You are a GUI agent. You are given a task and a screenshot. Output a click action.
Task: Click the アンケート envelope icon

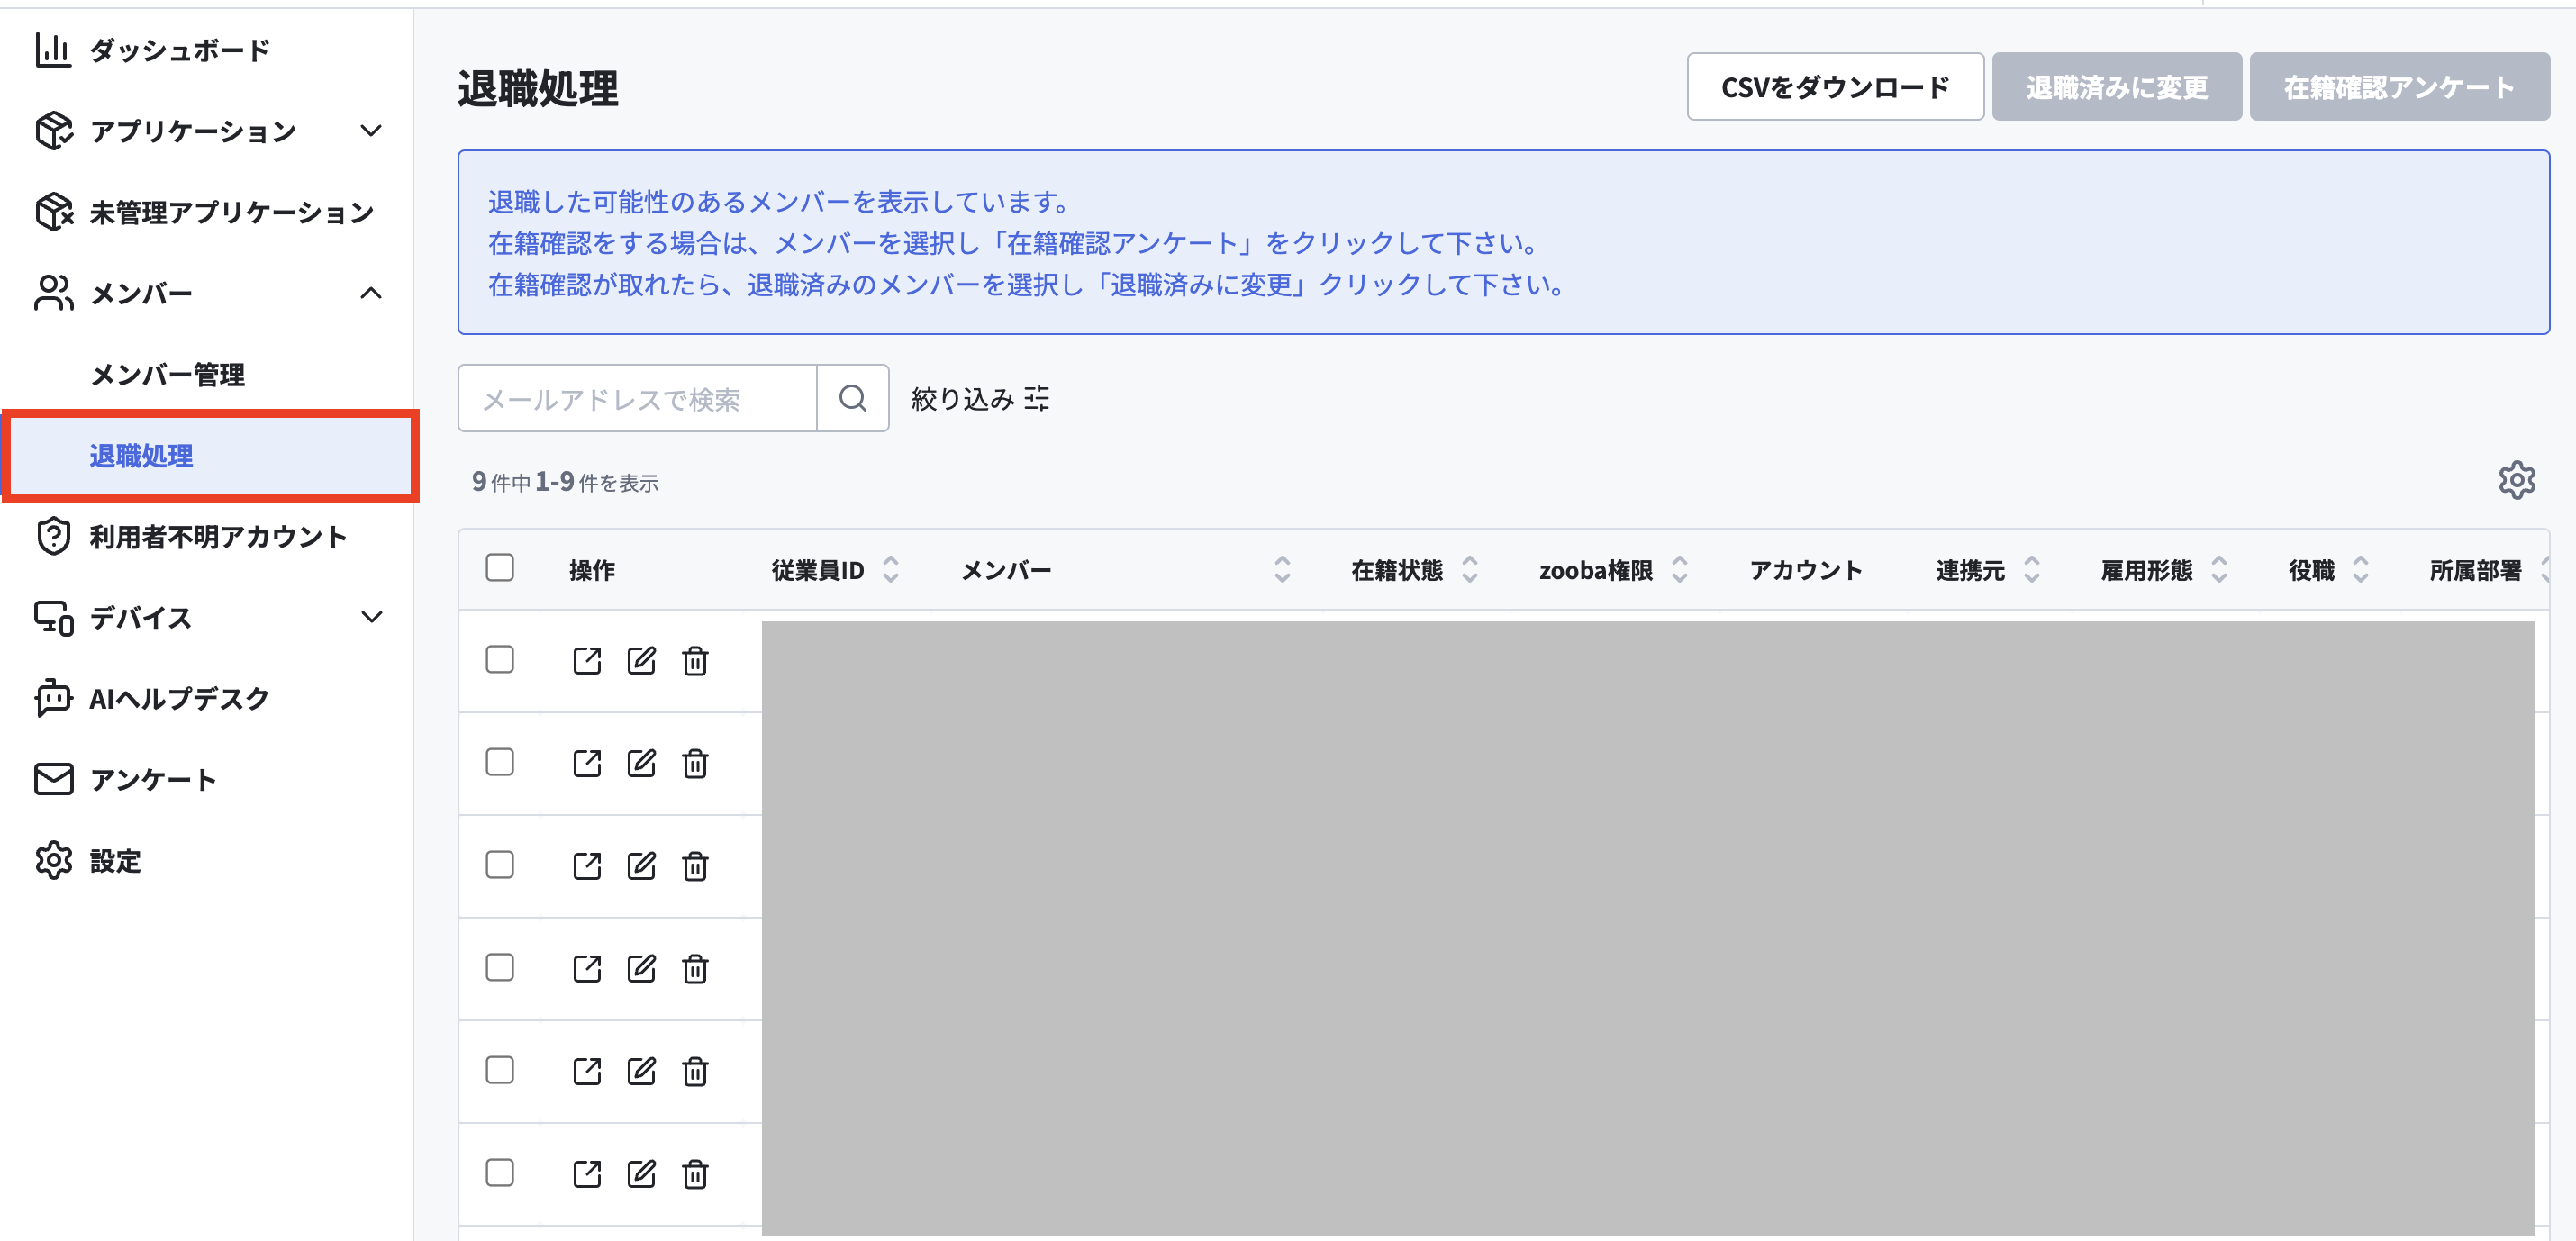tap(53, 779)
